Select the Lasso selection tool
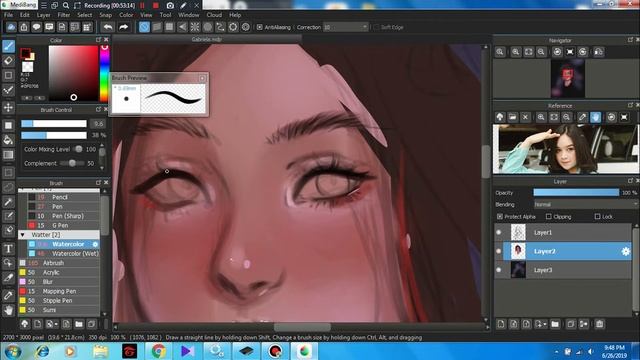 click(x=9, y=187)
